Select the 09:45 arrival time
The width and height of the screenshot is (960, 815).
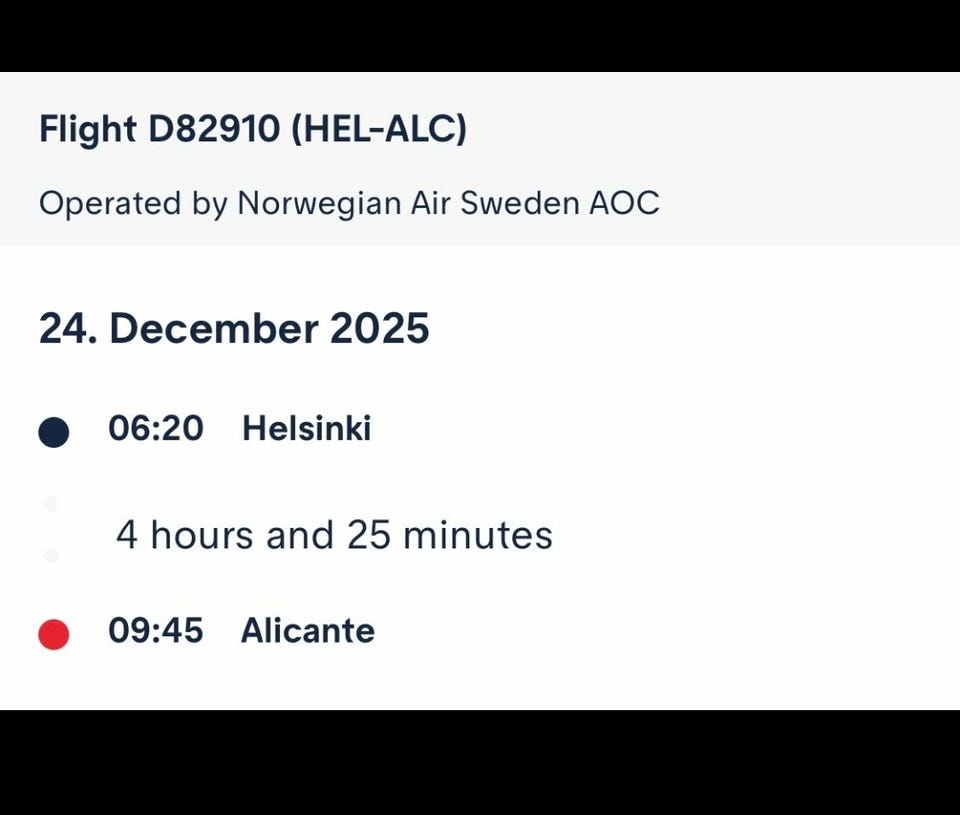156,631
